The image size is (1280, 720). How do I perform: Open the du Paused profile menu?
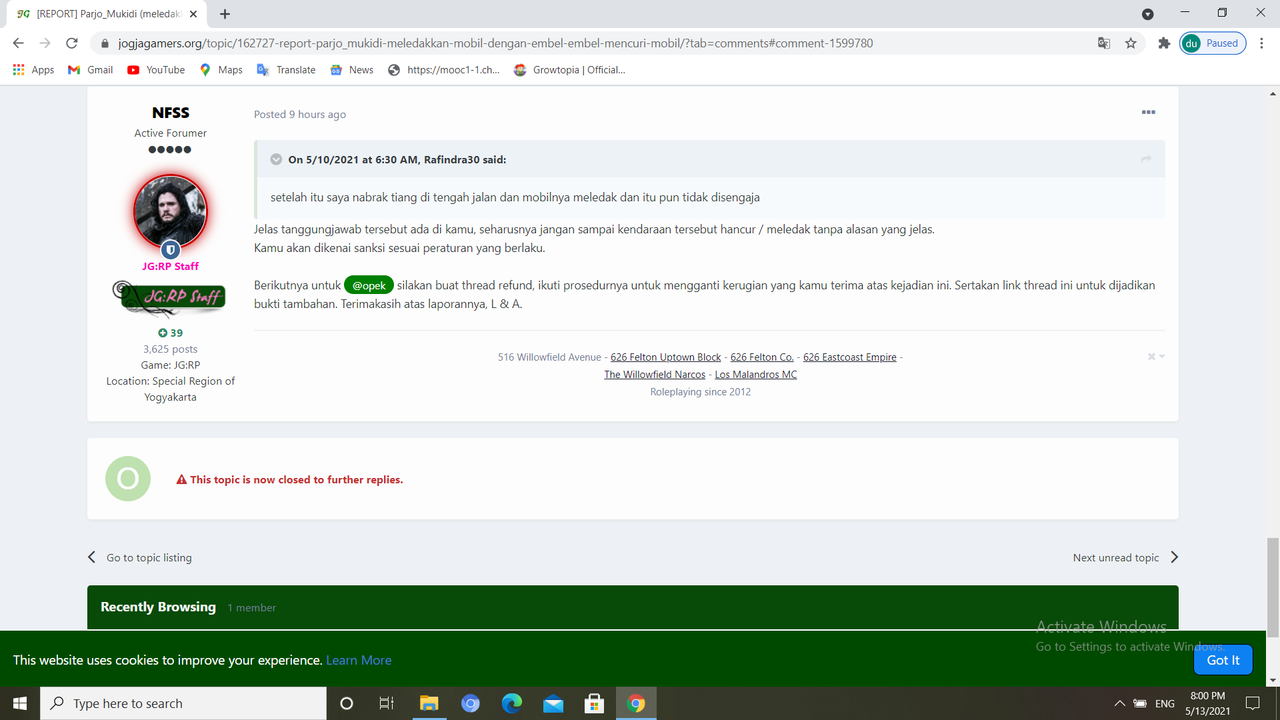coord(1213,43)
